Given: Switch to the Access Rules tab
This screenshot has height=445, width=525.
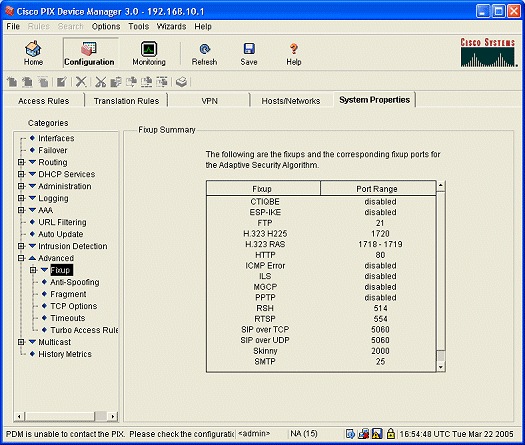Looking at the screenshot, I should [44, 101].
